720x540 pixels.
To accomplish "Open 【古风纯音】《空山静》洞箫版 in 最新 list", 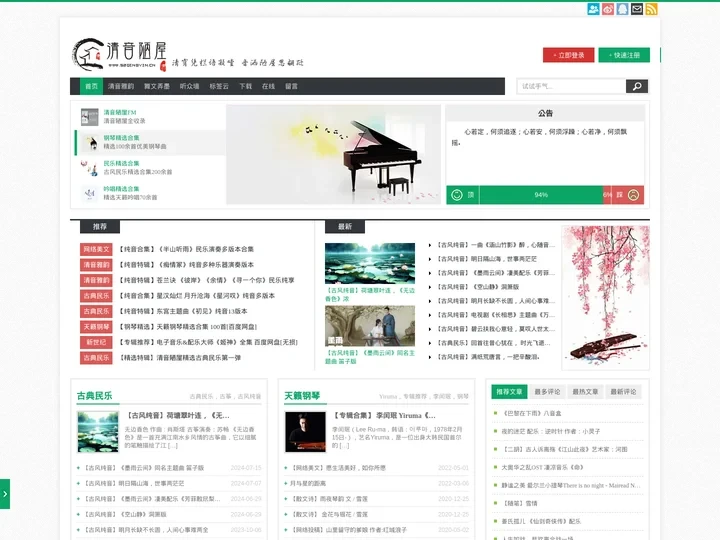I will pyautogui.click(x=478, y=287).
